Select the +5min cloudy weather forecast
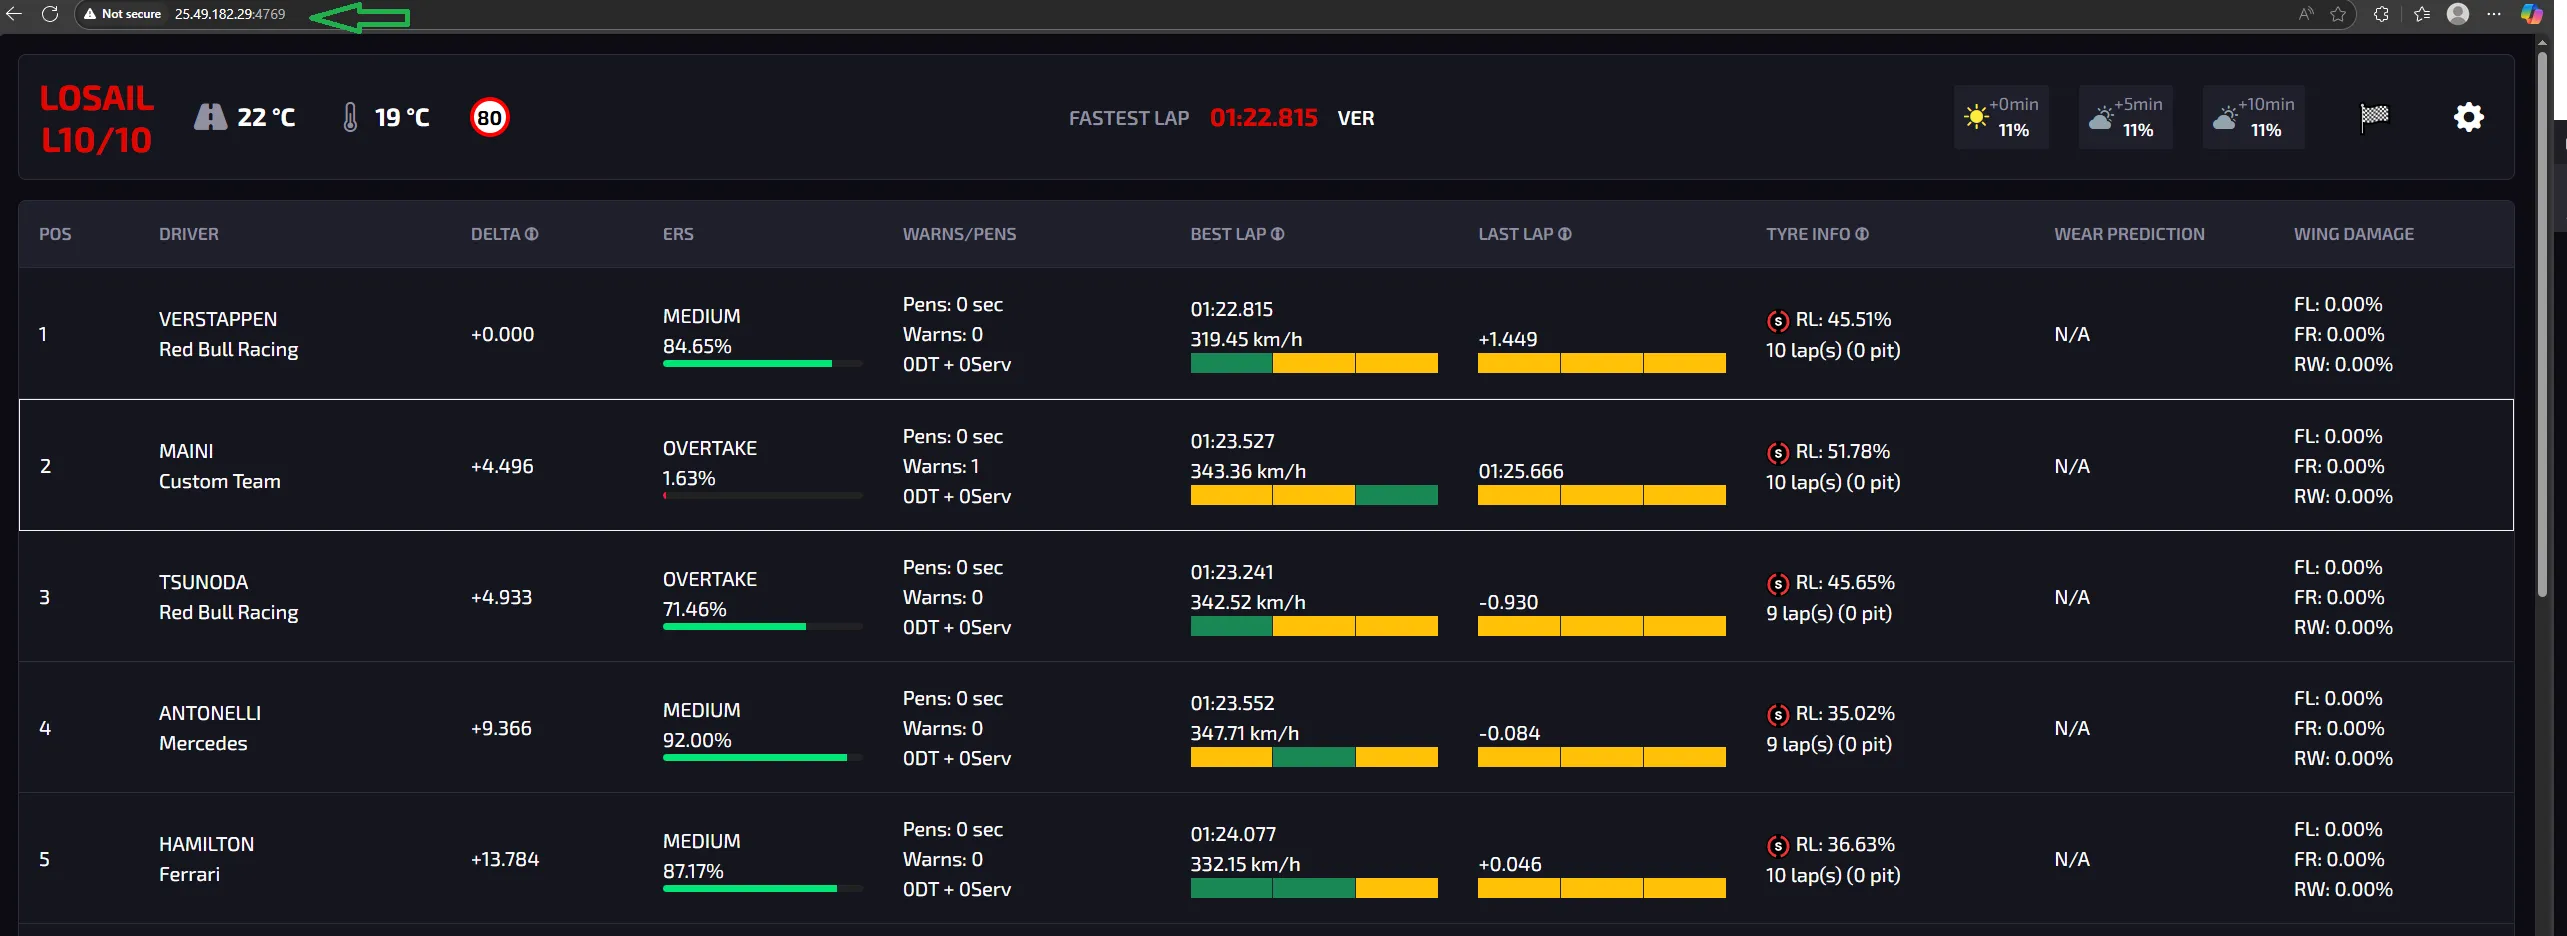The width and height of the screenshot is (2567, 936). pyautogui.click(x=2125, y=117)
